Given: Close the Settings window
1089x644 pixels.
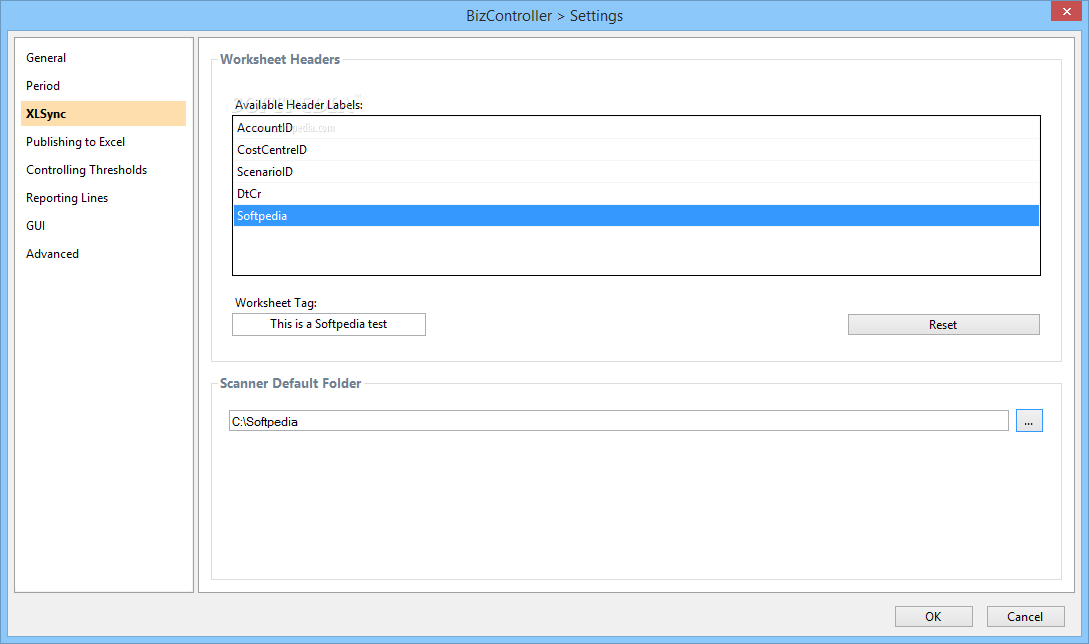Looking at the screenshot, I should coord(1066,11).
